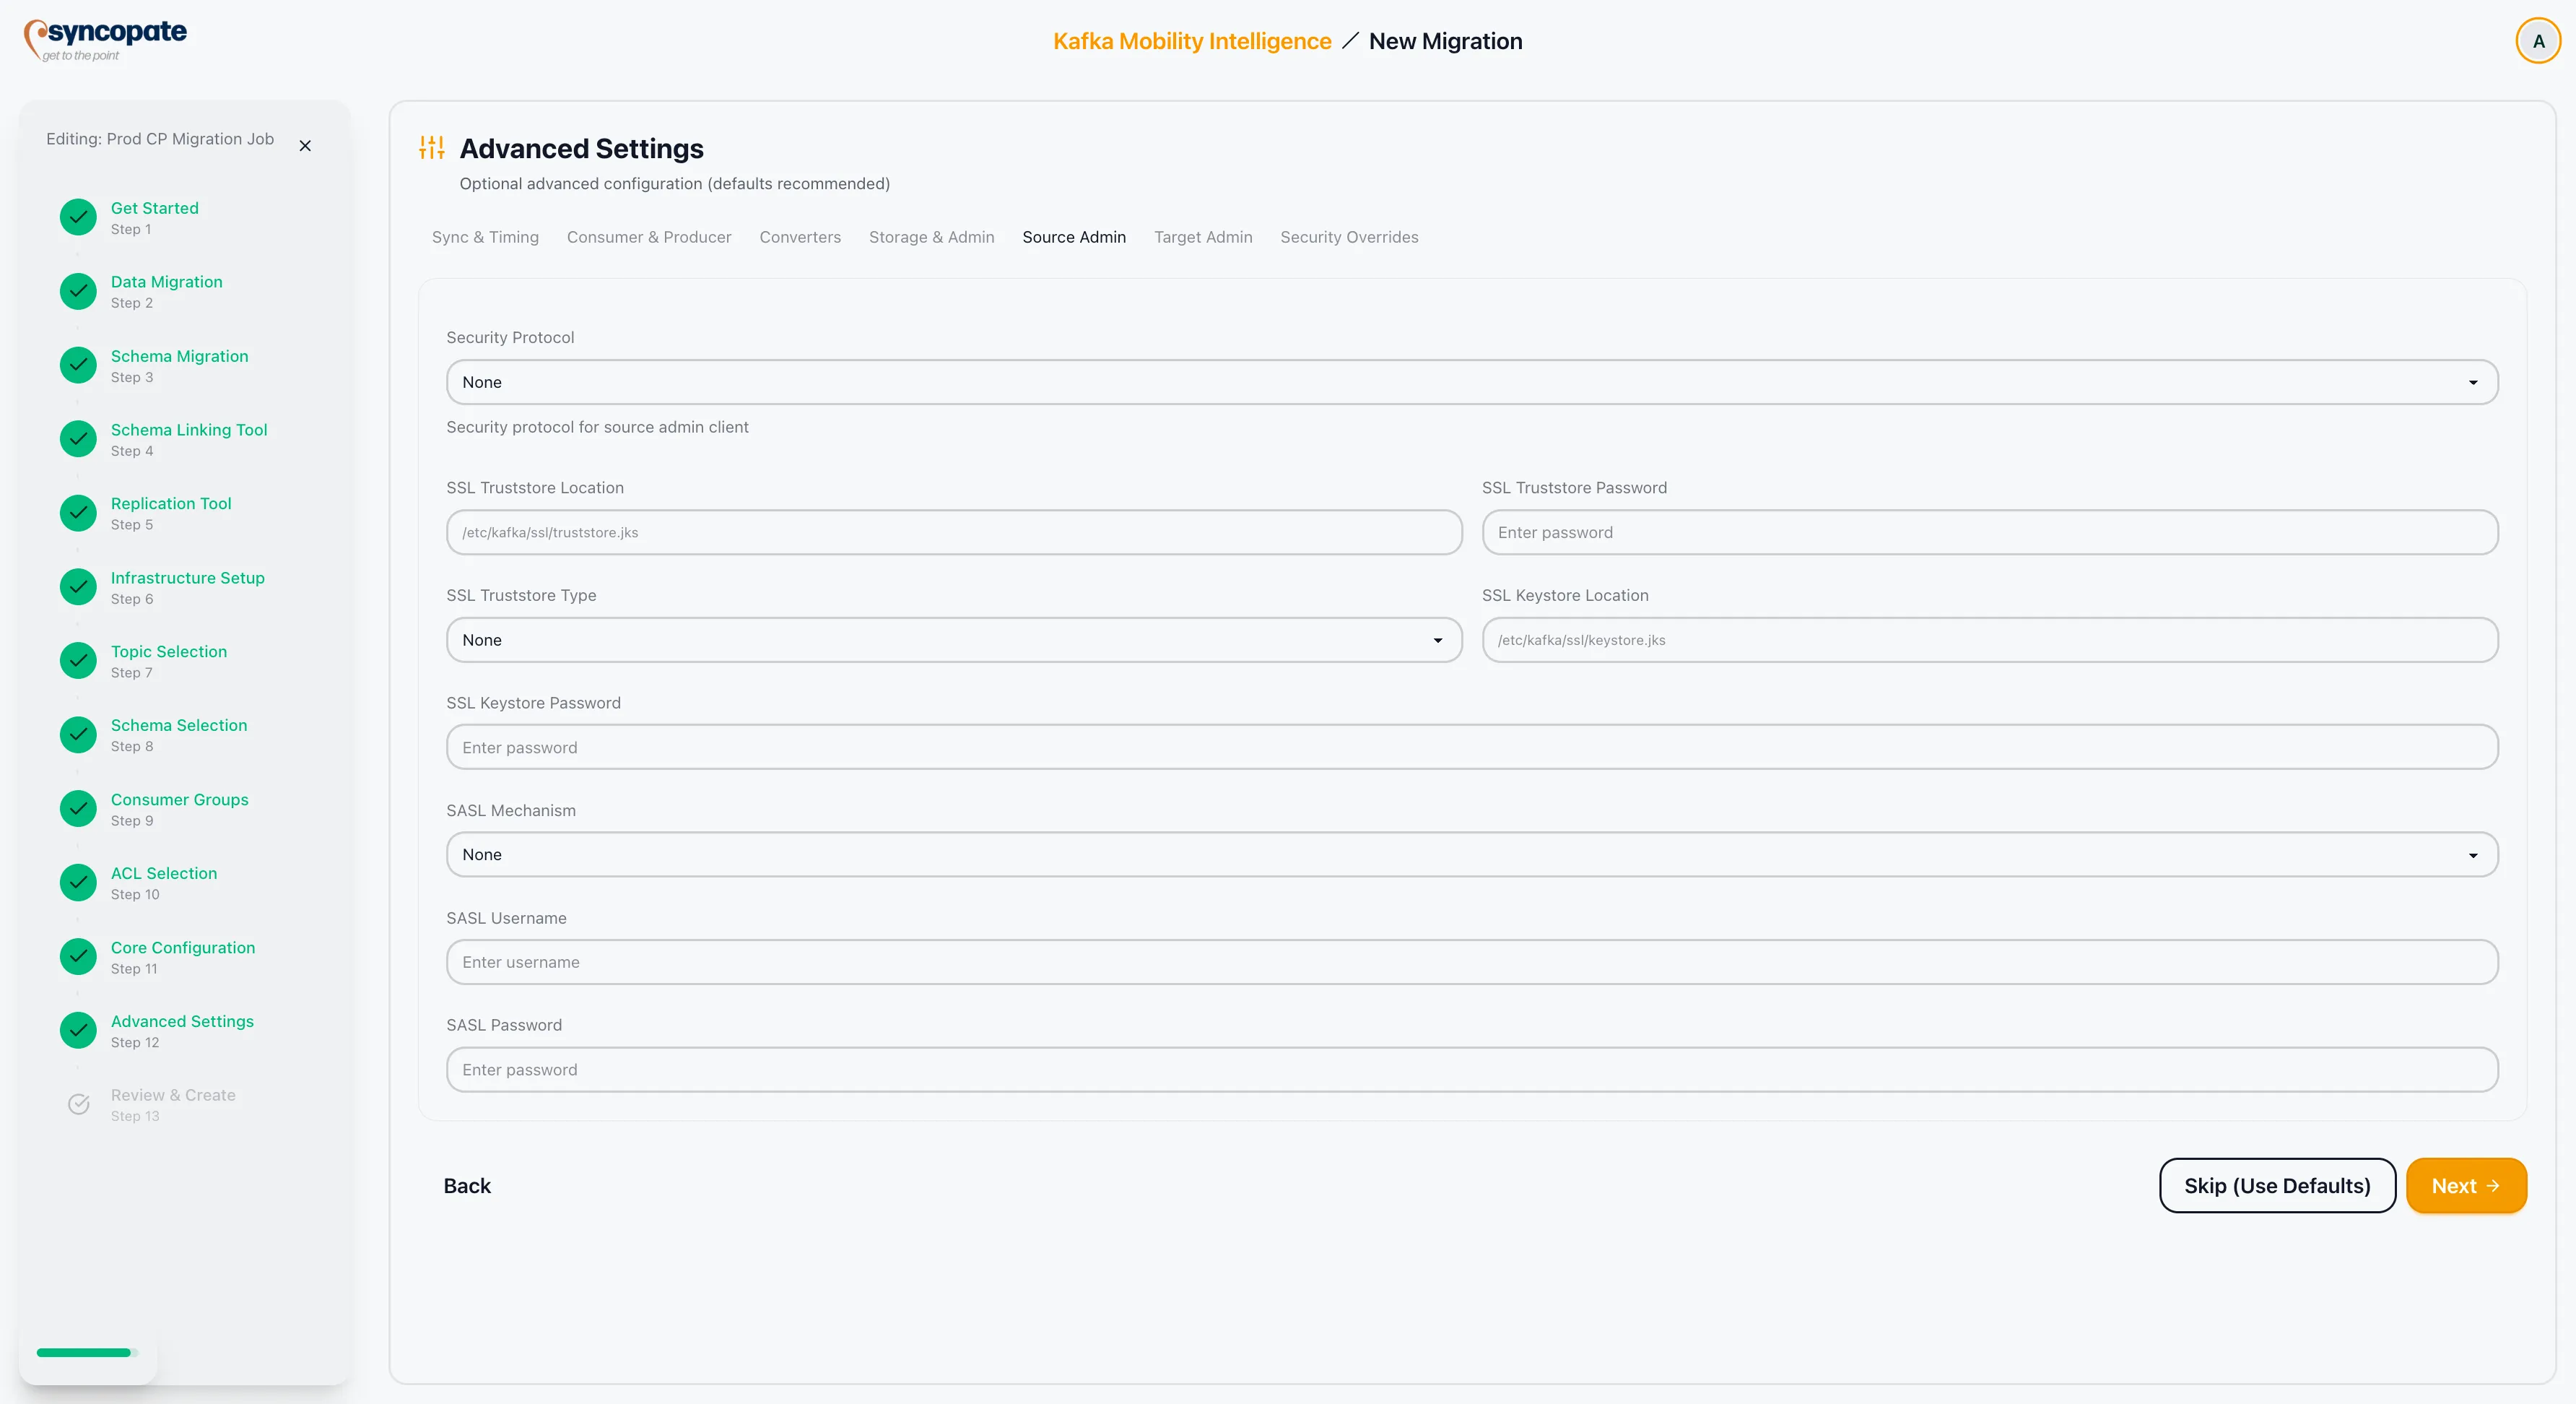Image resolution: width=2576 pixels, height=1404 pixels.
Task: Click the Topic Selection step icon
Action: pyautogui.click(x=77, y=660)
